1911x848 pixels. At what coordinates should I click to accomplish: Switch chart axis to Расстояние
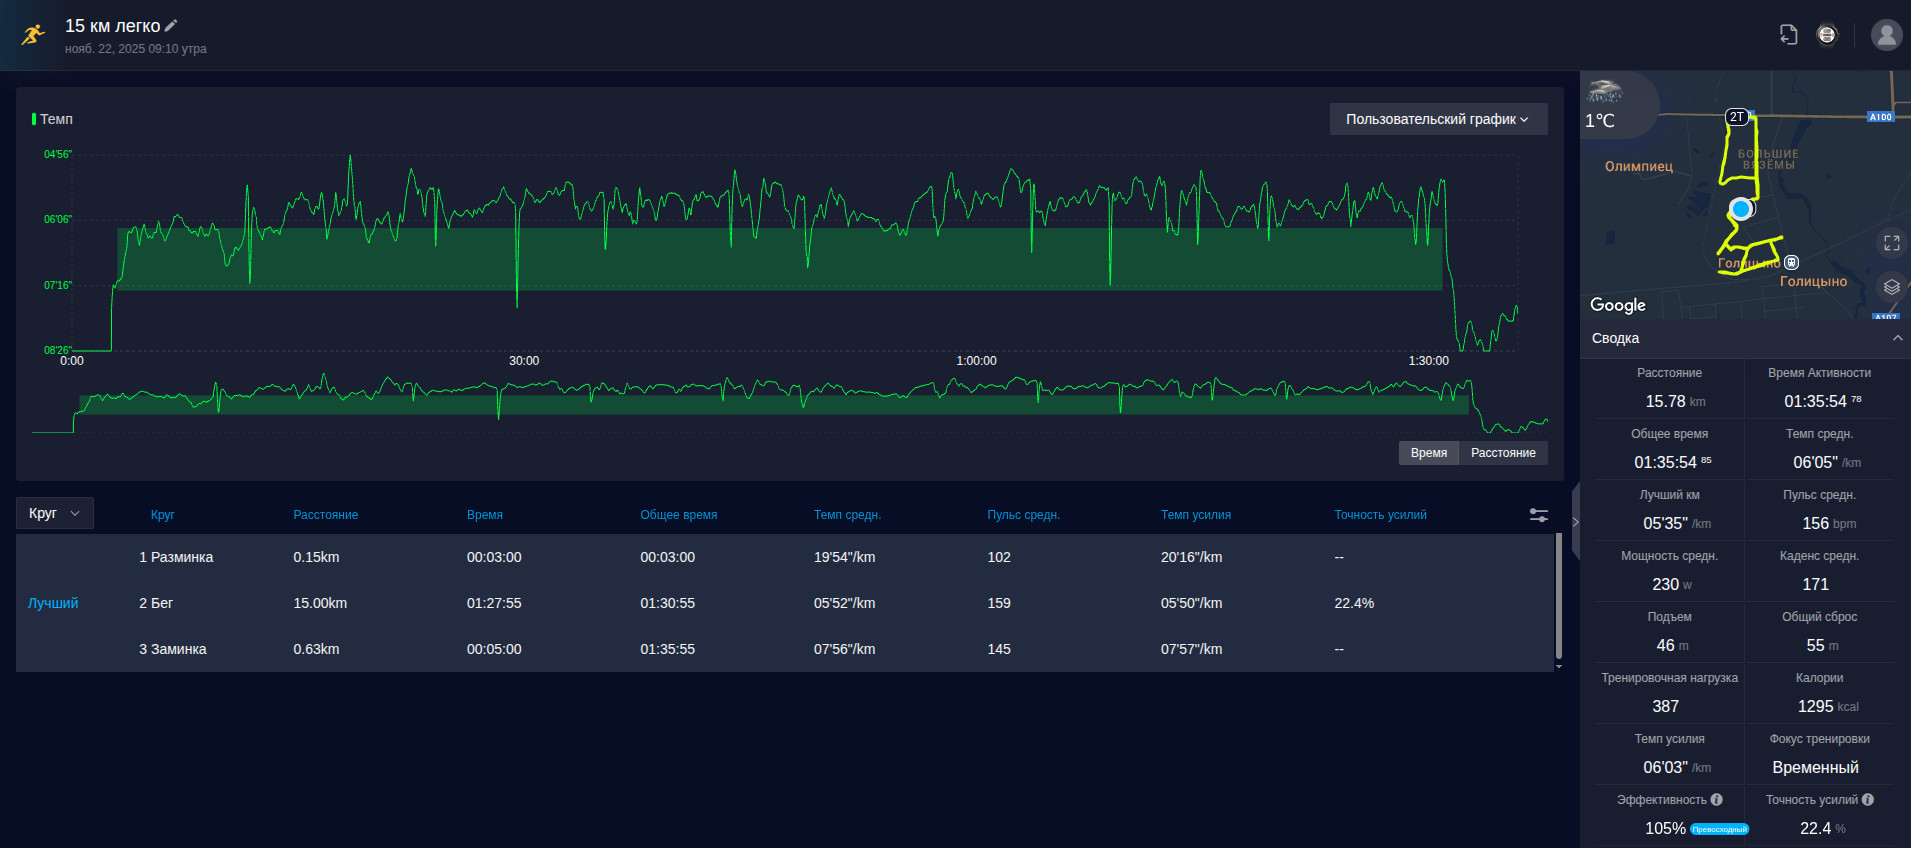pyautogui.click(x=1503, y=453)
